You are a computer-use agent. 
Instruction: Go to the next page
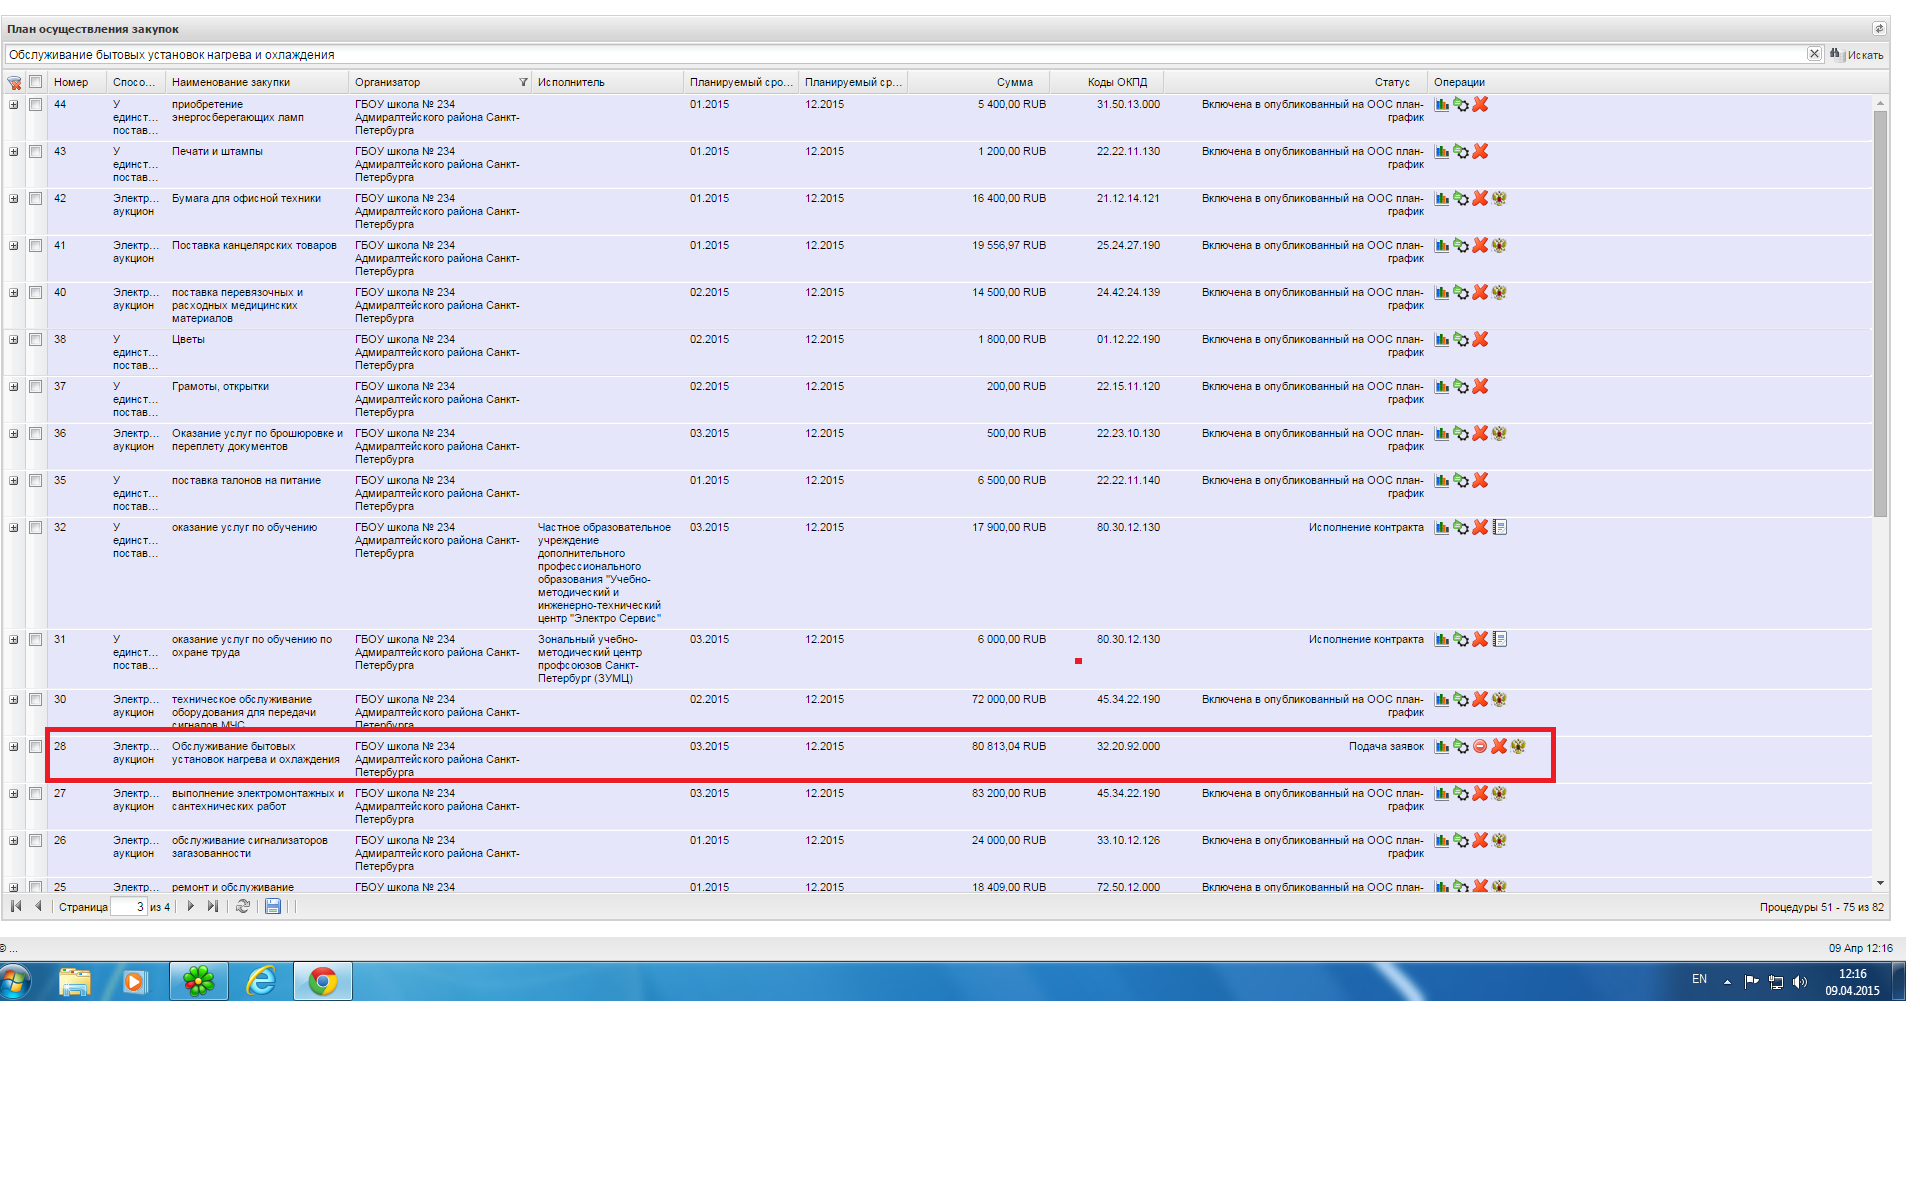pos(190,906)
